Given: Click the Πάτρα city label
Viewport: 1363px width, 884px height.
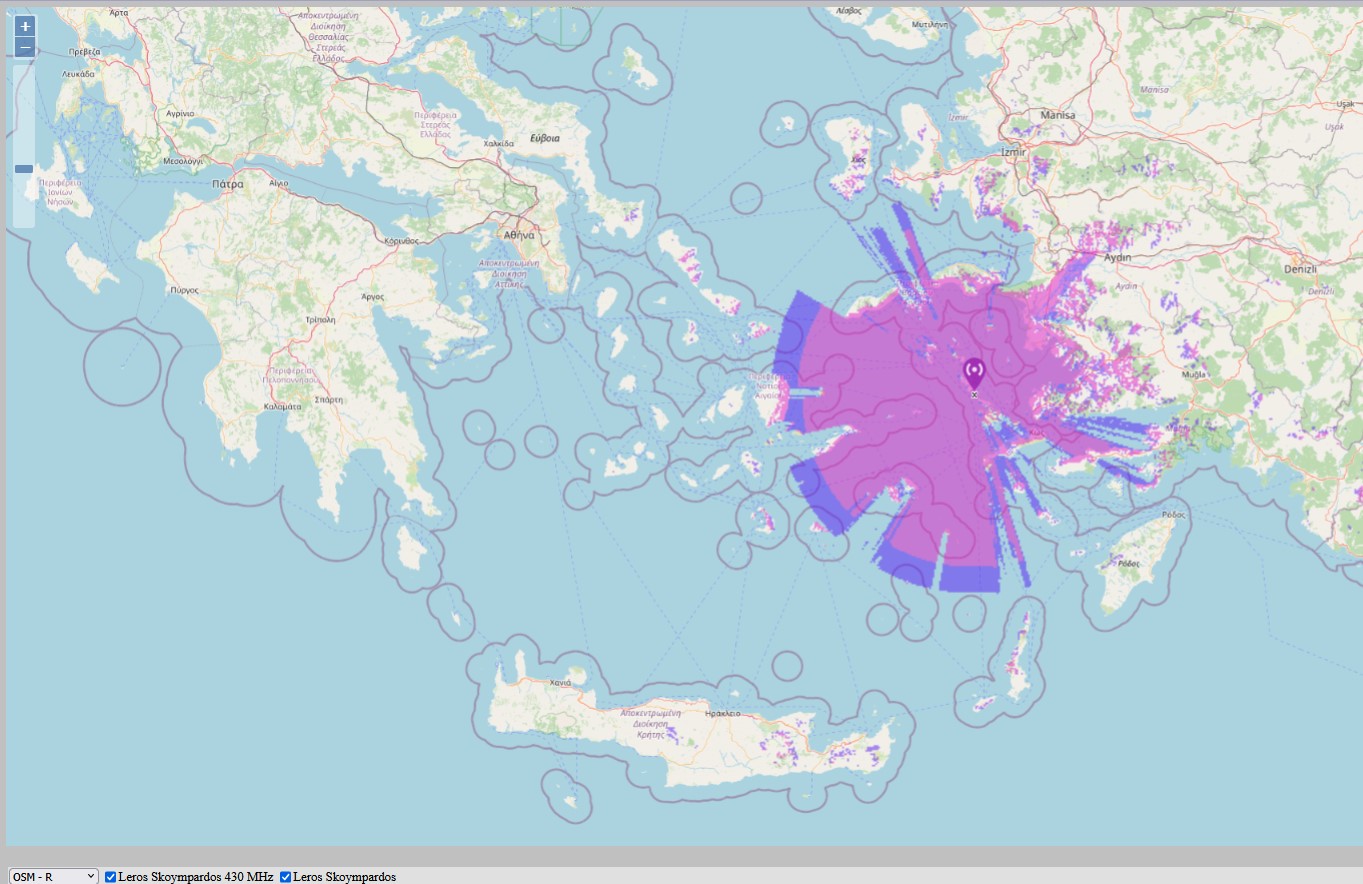Looking at the screenshot, I should (x=228, y=184).
